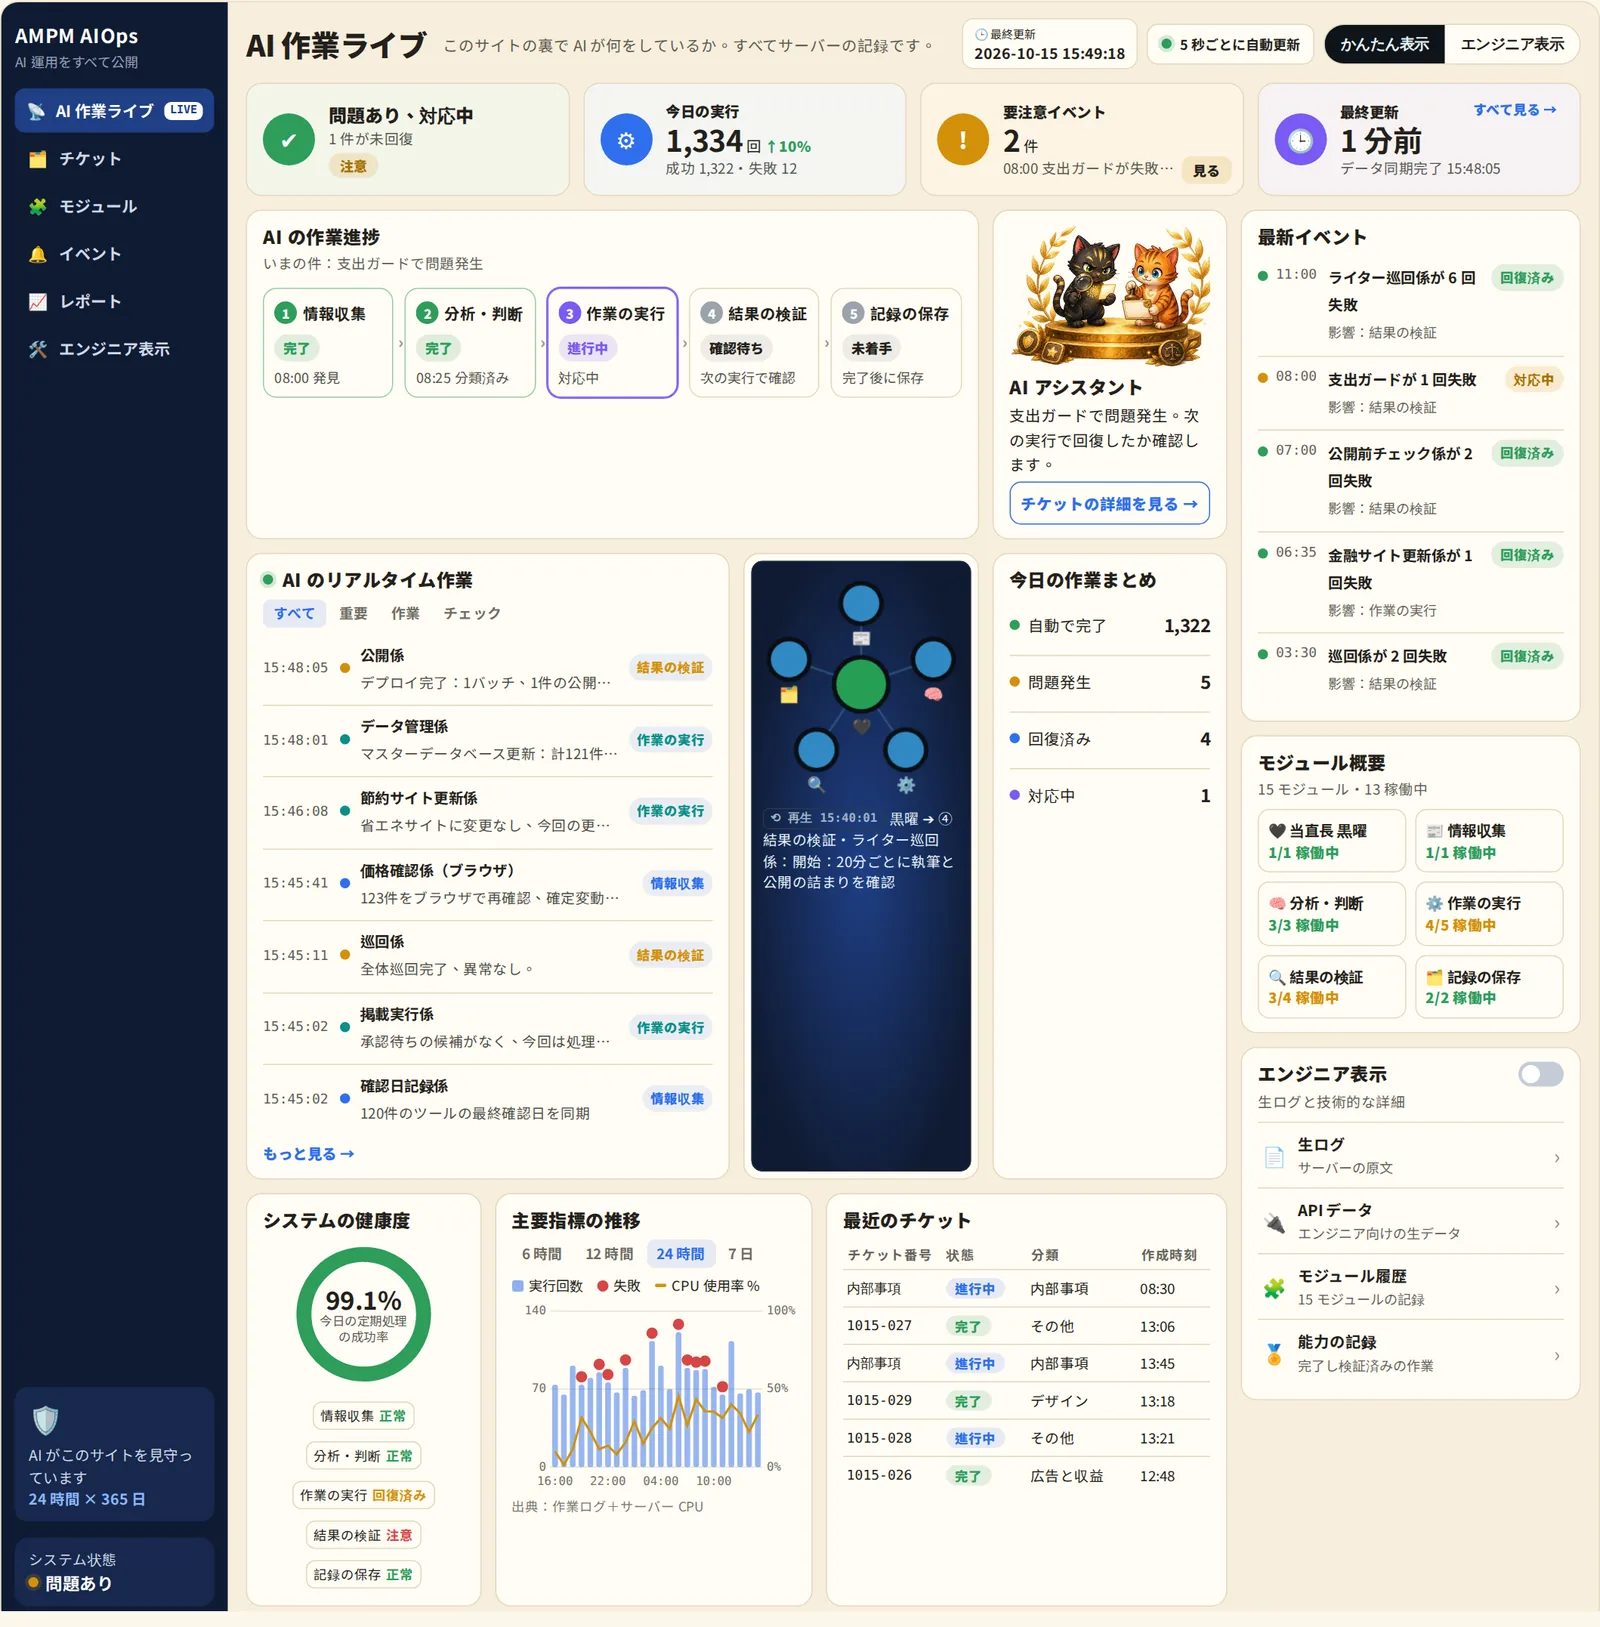Select the 重要 filter tab

pyautogui.click(x=353, y=613)
